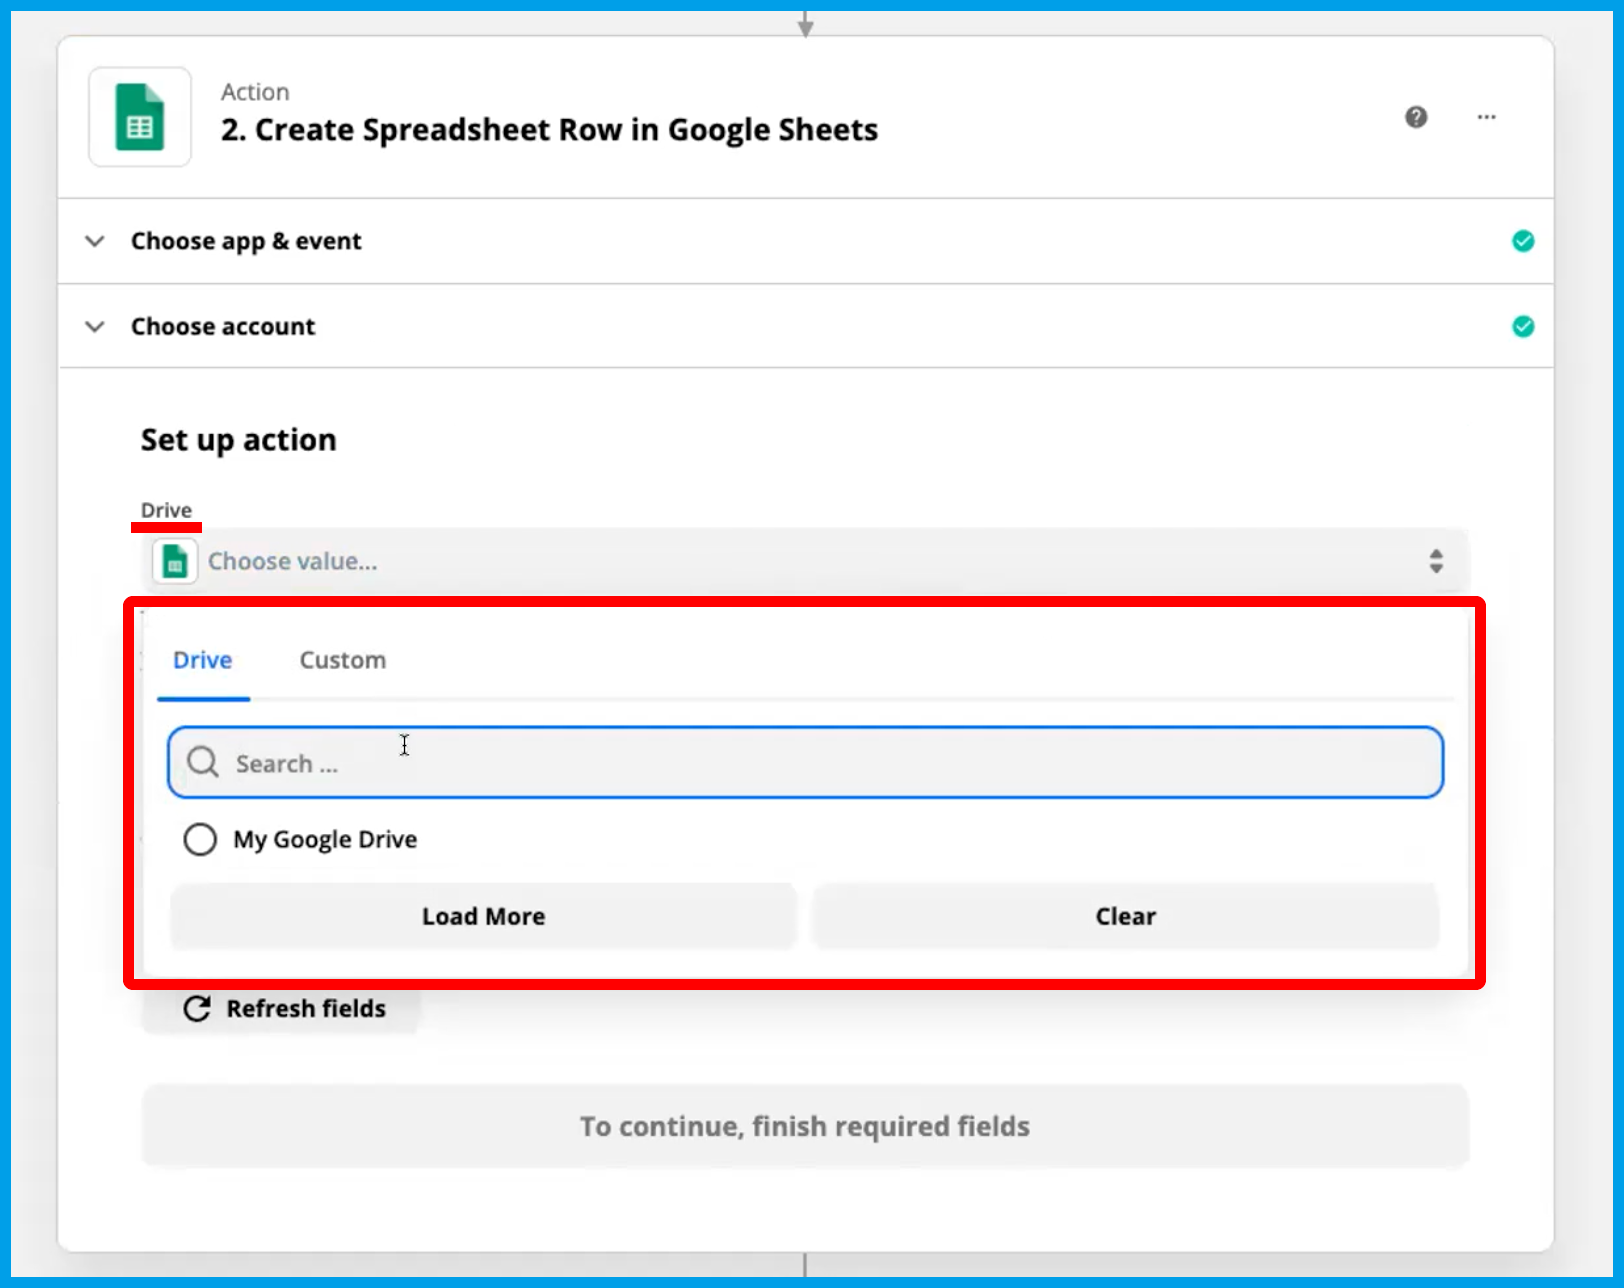Viewport: 1624px width, 1288px height.
Task: Click the small Sheets icon in Drive field
Action: point(175,561)
